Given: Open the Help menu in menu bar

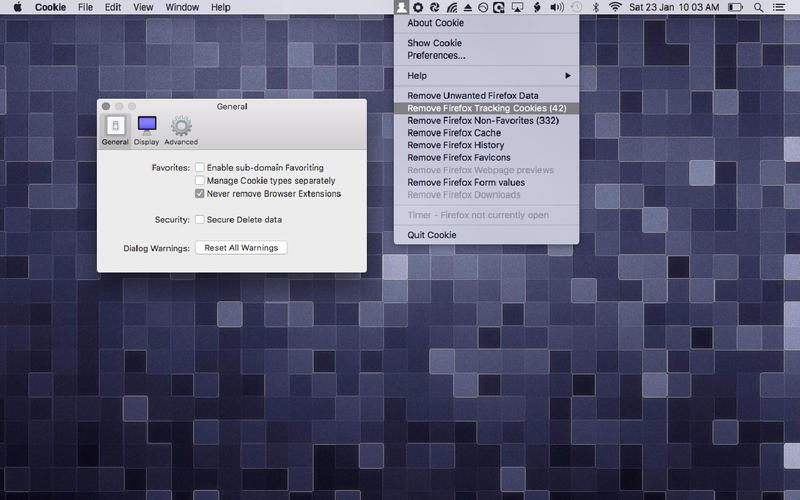Looking at the screenshot, I should click(x=221, y=7).
